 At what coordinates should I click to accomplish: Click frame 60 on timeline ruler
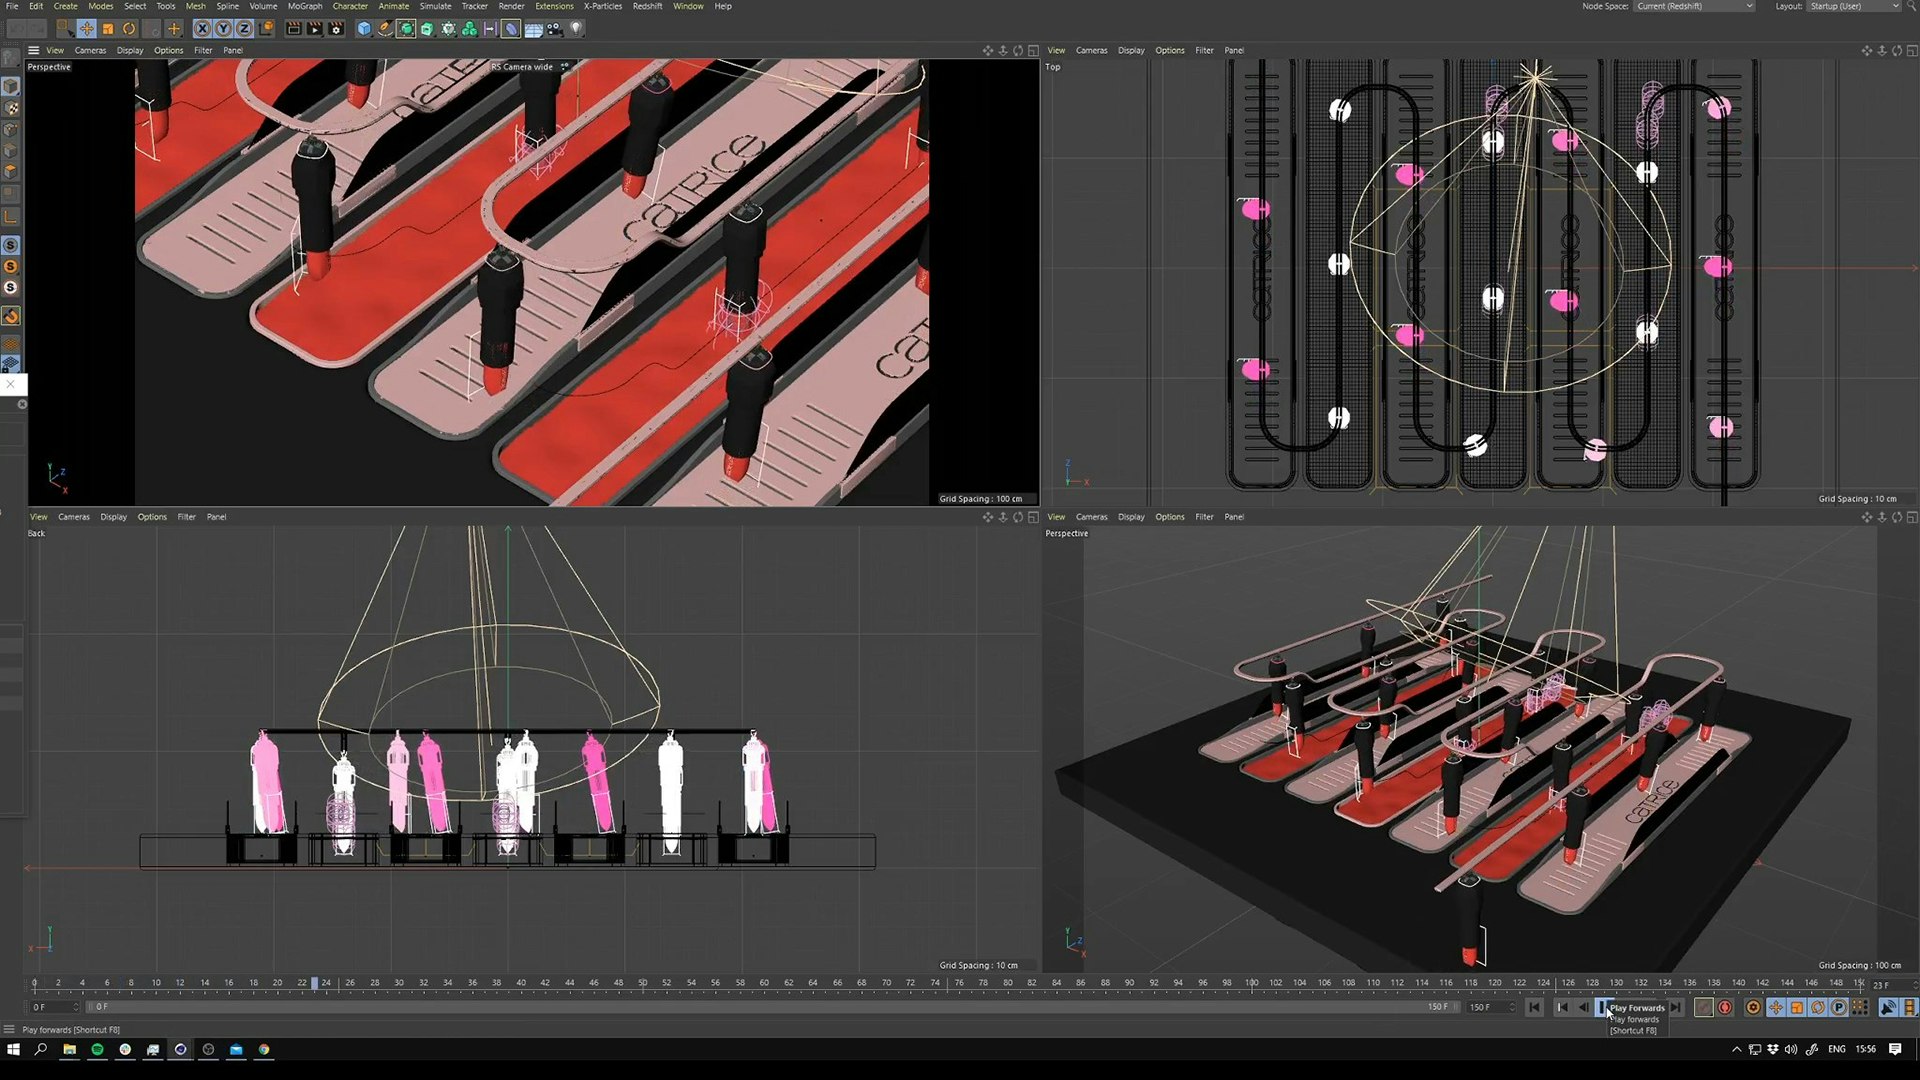[x=764, y=983]
